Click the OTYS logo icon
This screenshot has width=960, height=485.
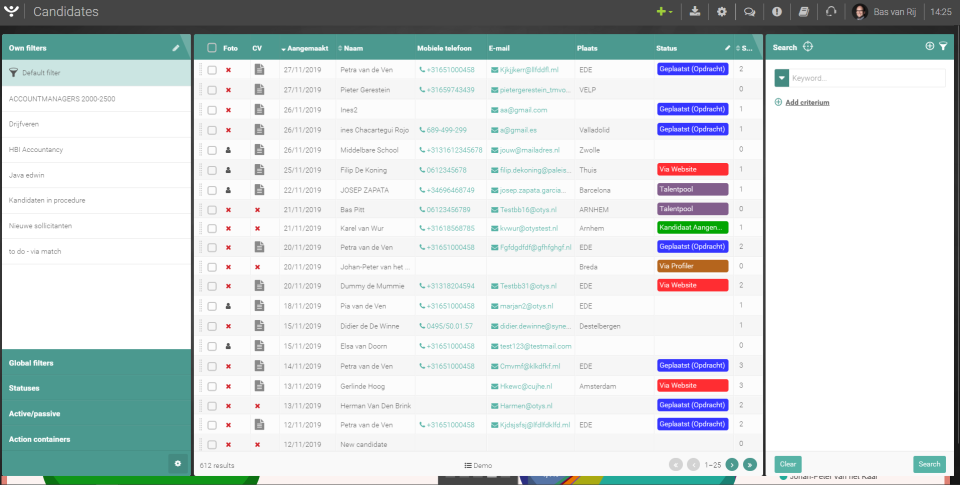pos(11,11)
